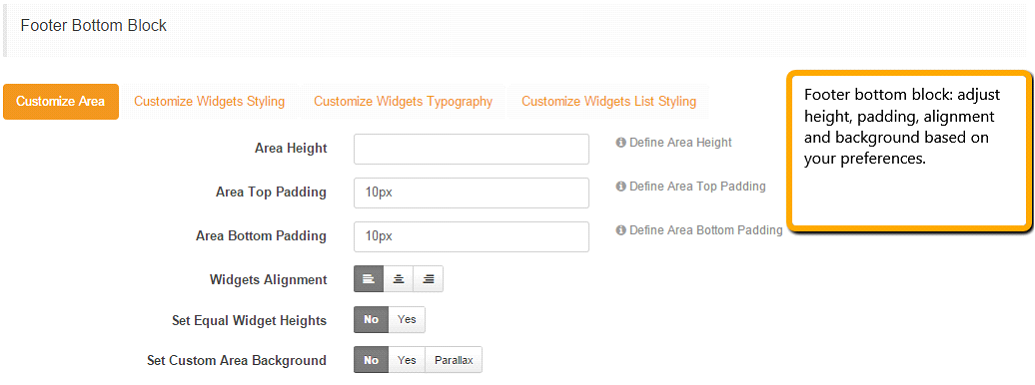Click the info icon beside Define Area Height
Image resolution: width=1035 pixels, height=385 pixels.
pyautogui.click(x=620, y=142)
